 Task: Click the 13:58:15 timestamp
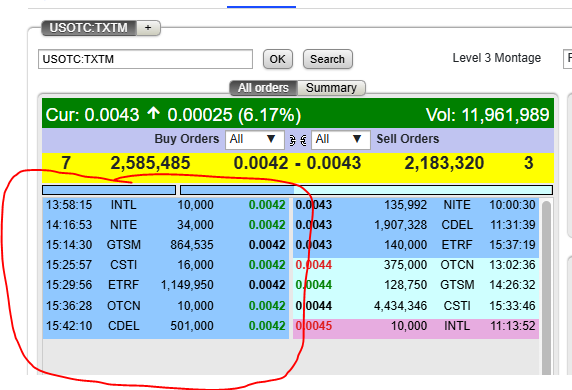(x=69, y=205)
